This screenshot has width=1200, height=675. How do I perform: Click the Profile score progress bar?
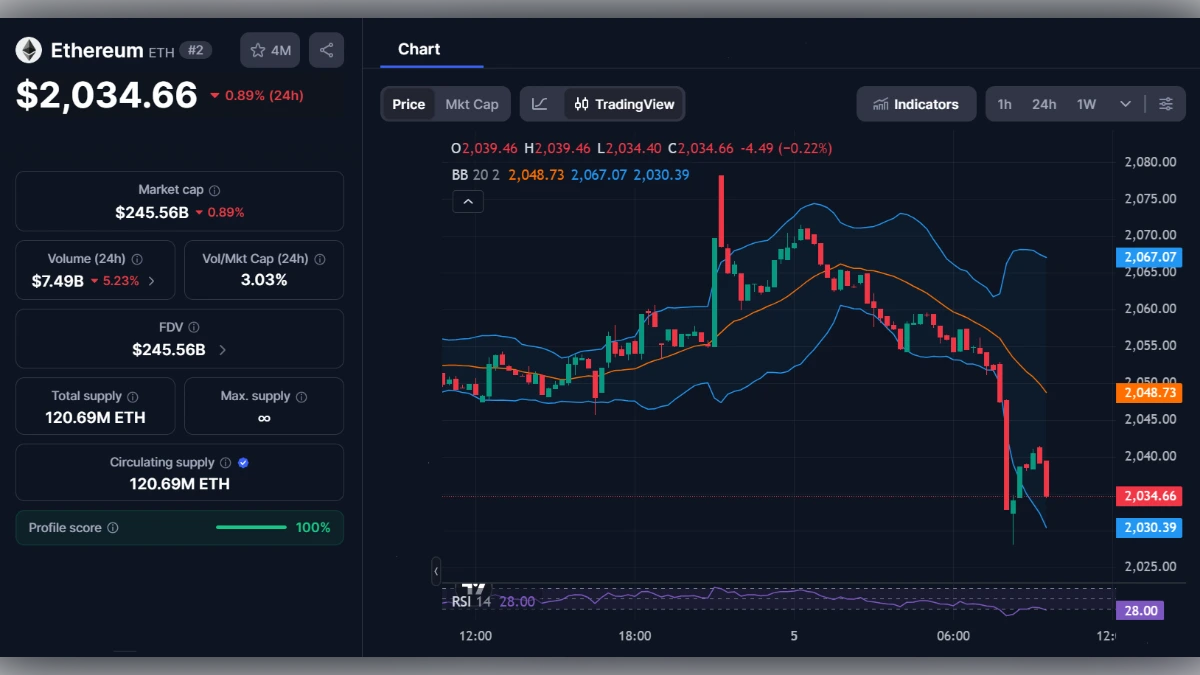click(251, 527)
